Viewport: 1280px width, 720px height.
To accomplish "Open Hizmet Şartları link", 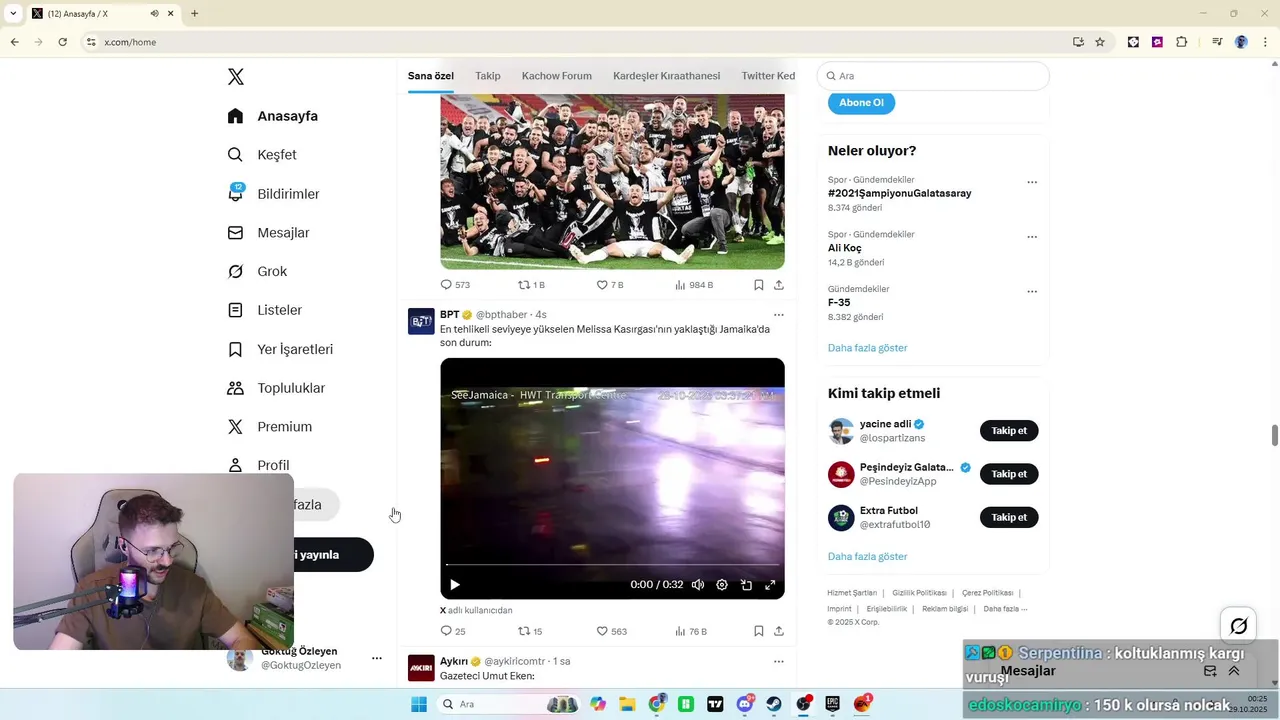I will [x=852, y=593].
